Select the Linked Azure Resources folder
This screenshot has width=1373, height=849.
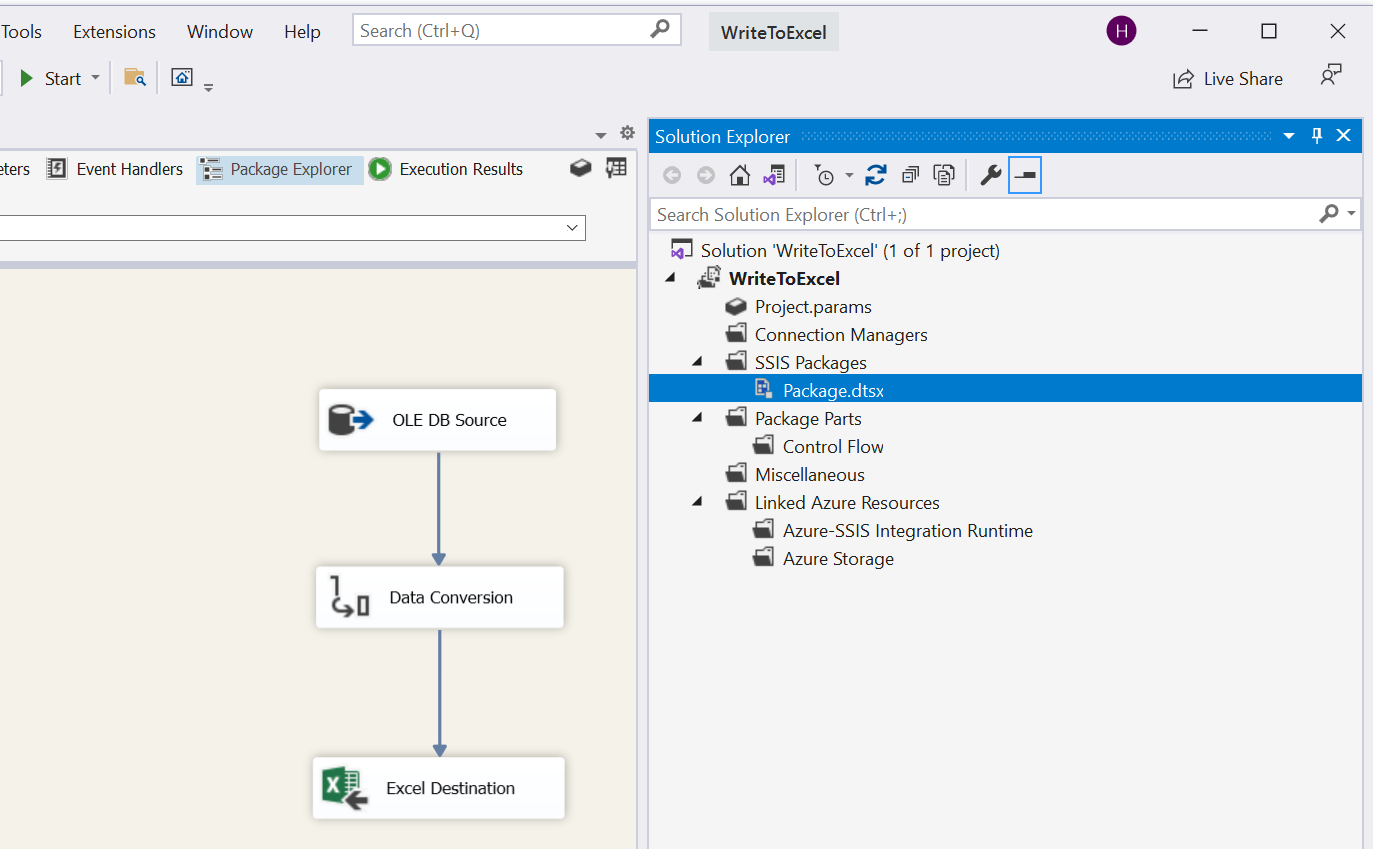847,503
